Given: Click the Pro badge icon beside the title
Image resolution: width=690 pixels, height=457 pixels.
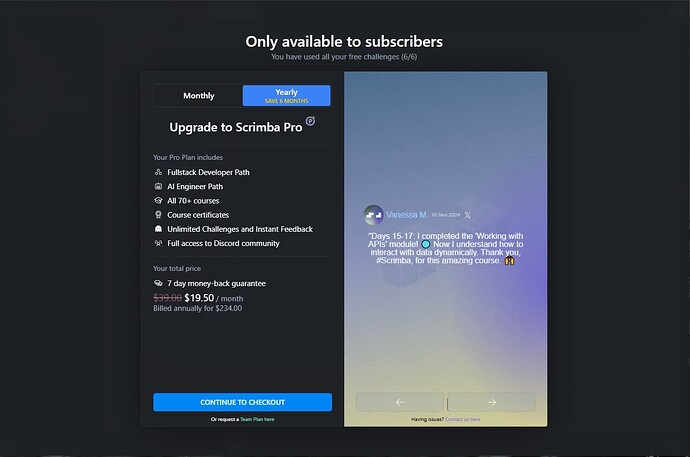Looking at the screenshot, I should (x=310, y=121).
